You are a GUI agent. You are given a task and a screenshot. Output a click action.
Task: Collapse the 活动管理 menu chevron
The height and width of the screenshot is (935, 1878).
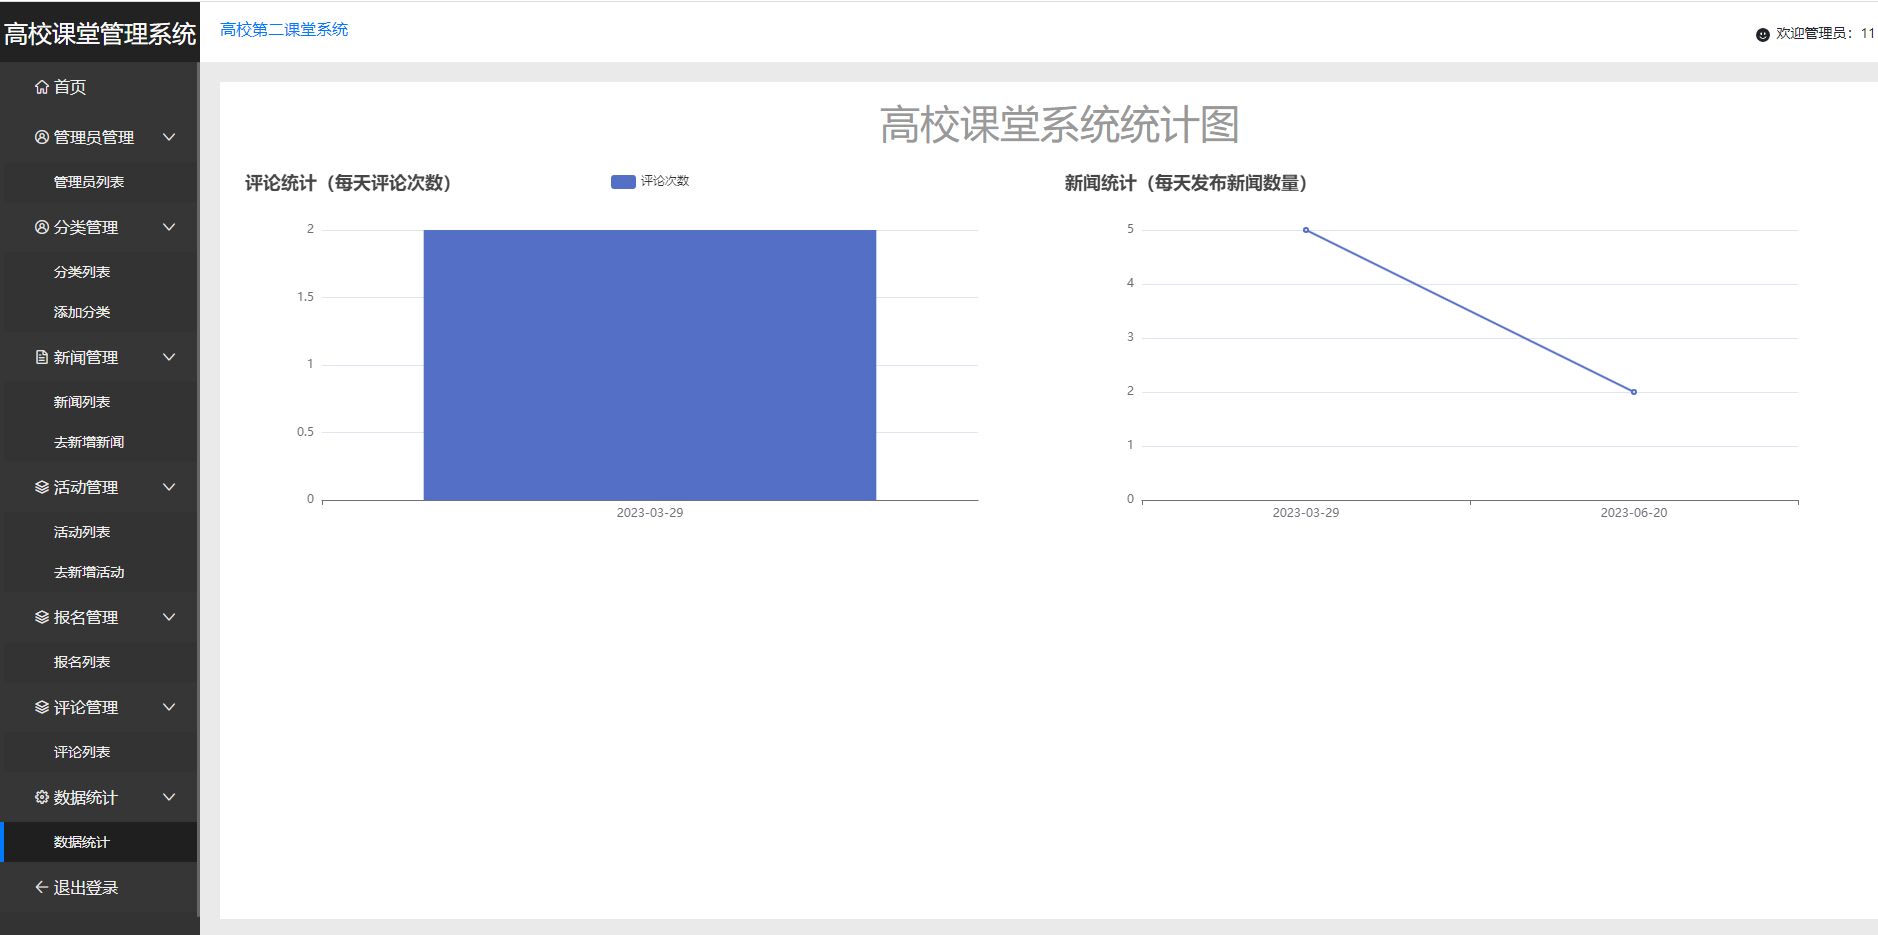pyautogui.click(x=169, y=487)
